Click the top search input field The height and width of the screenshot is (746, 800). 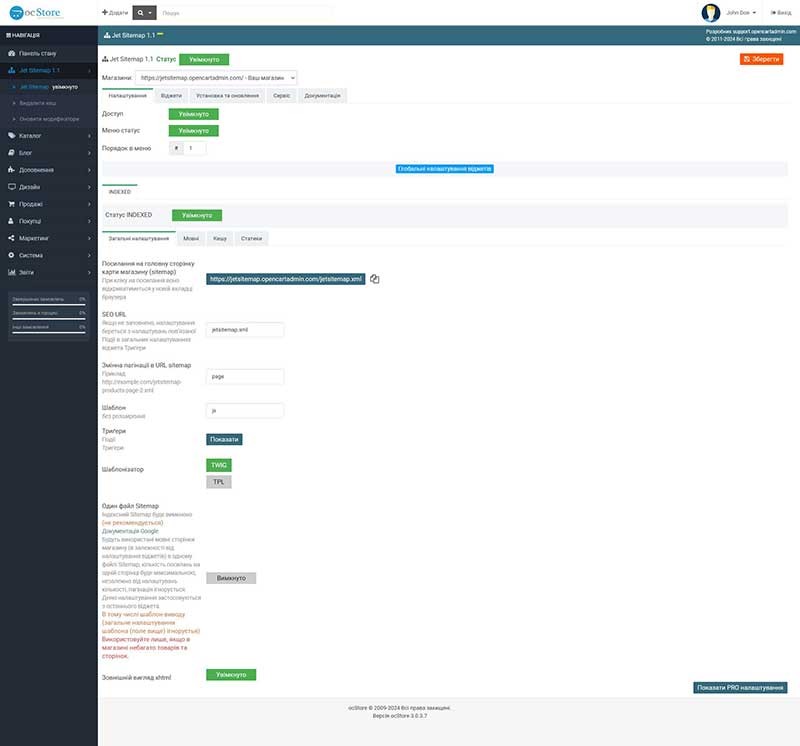tap(246, 13)
